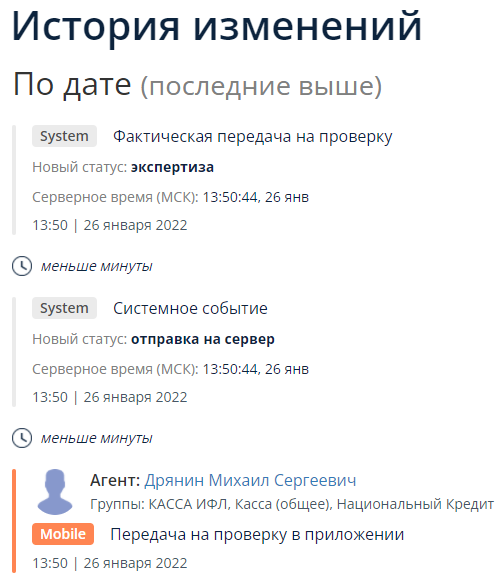This screenshot has width=498, height=583.
Task: Click the first clock icon beside меньше минуты
Action: coord(22,266)
